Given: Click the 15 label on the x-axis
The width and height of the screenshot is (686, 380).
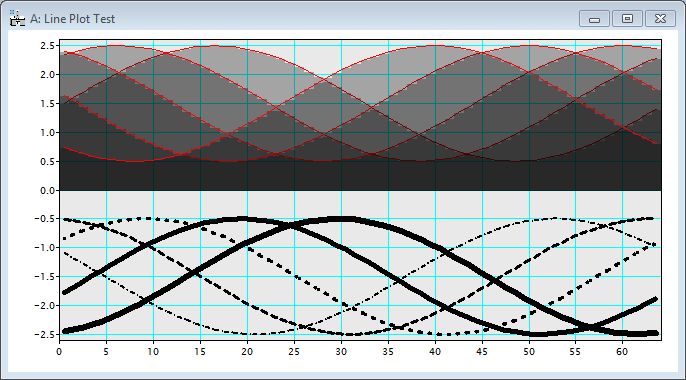Looking at the screenshot, I should click(200, 352).
